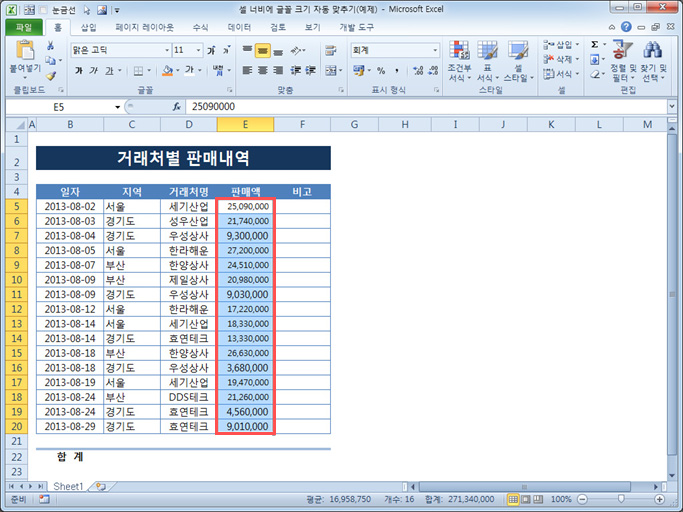Click the Excel Help question mark icon
Viewport: 683px width, 512px height.
pos(626,27)
